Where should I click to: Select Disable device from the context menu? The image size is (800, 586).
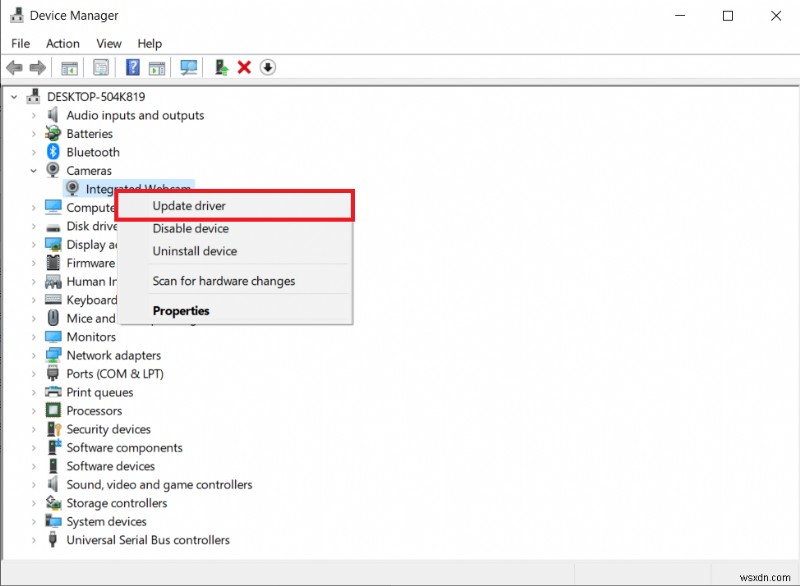pos(189,228)
